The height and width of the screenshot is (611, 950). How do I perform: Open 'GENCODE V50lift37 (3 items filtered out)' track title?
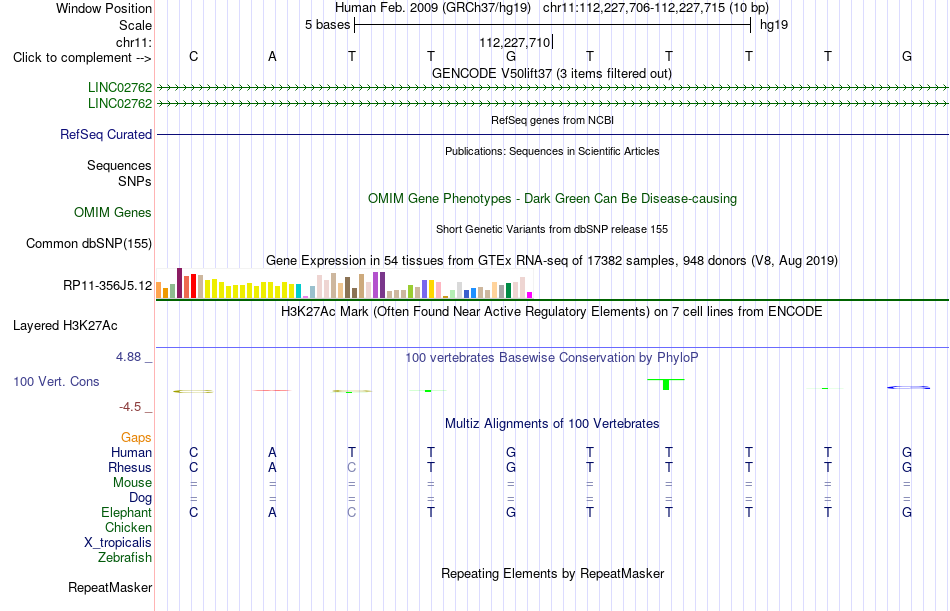pyautogui.click(x=551, y=73)
